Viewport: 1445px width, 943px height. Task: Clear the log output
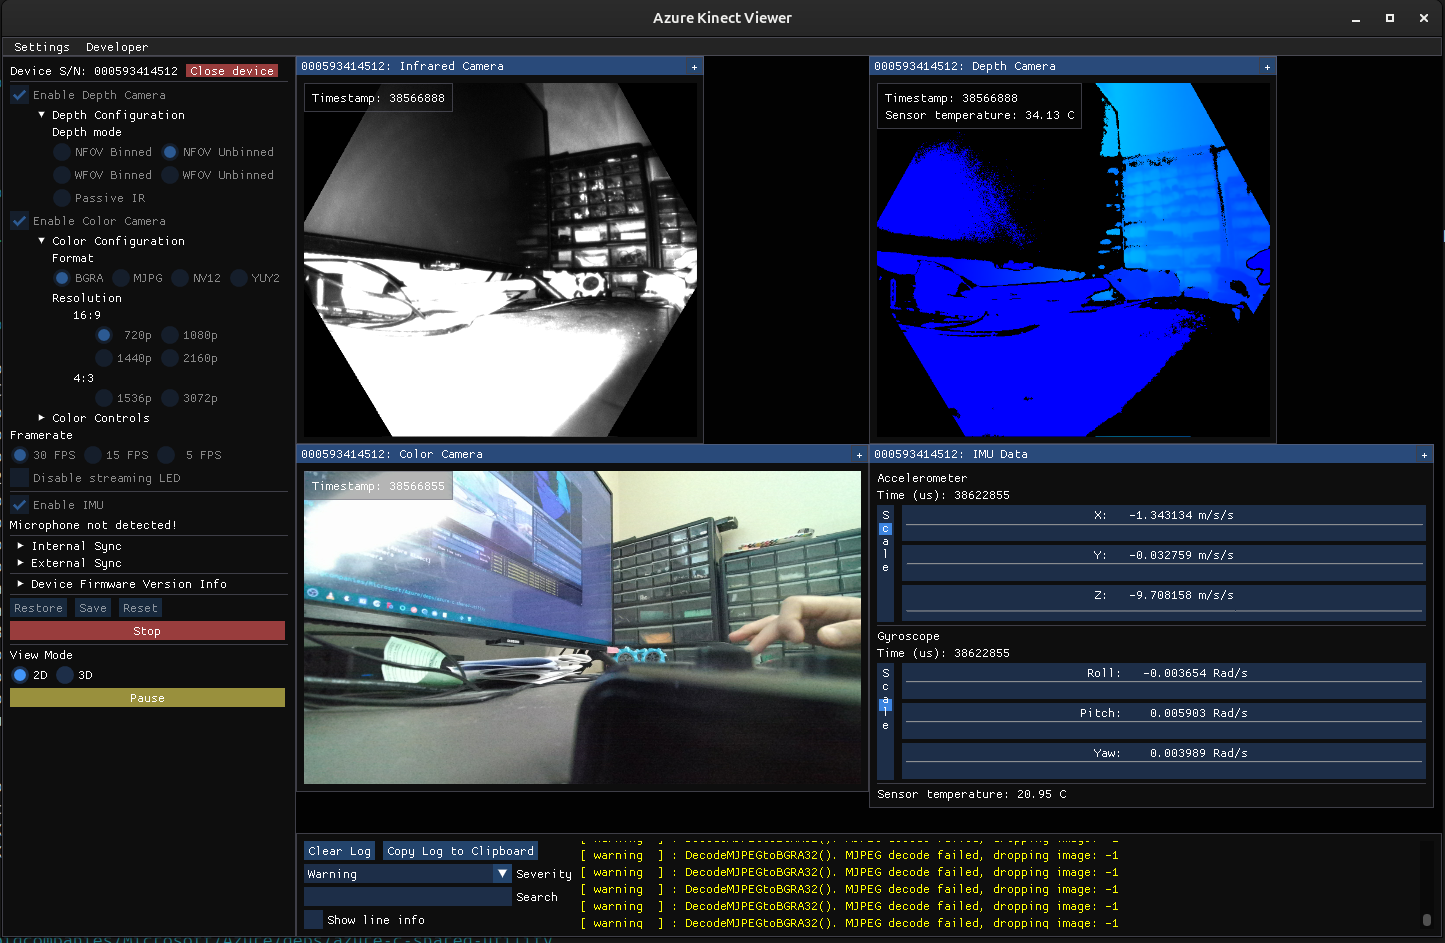tap(340, 851)
